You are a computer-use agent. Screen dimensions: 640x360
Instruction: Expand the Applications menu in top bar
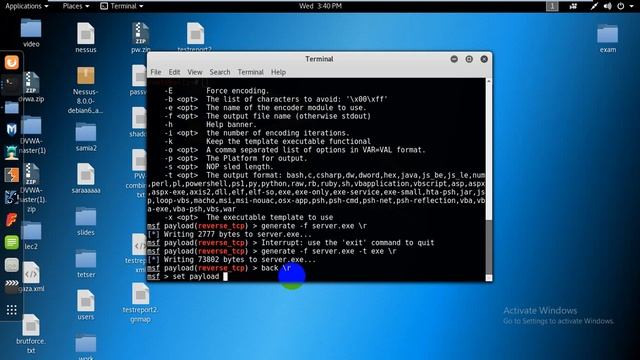tap(27, 6)
